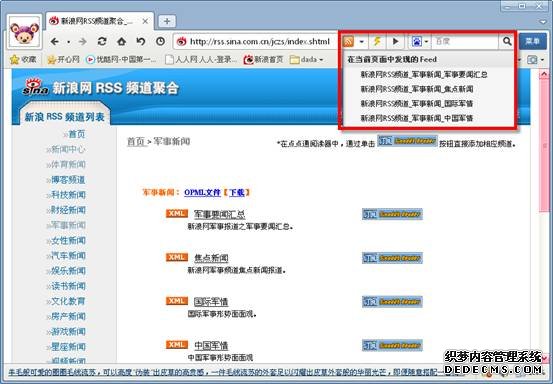Go back using the back arrow
Screen dimensions: 553x384
click(55, 42)
